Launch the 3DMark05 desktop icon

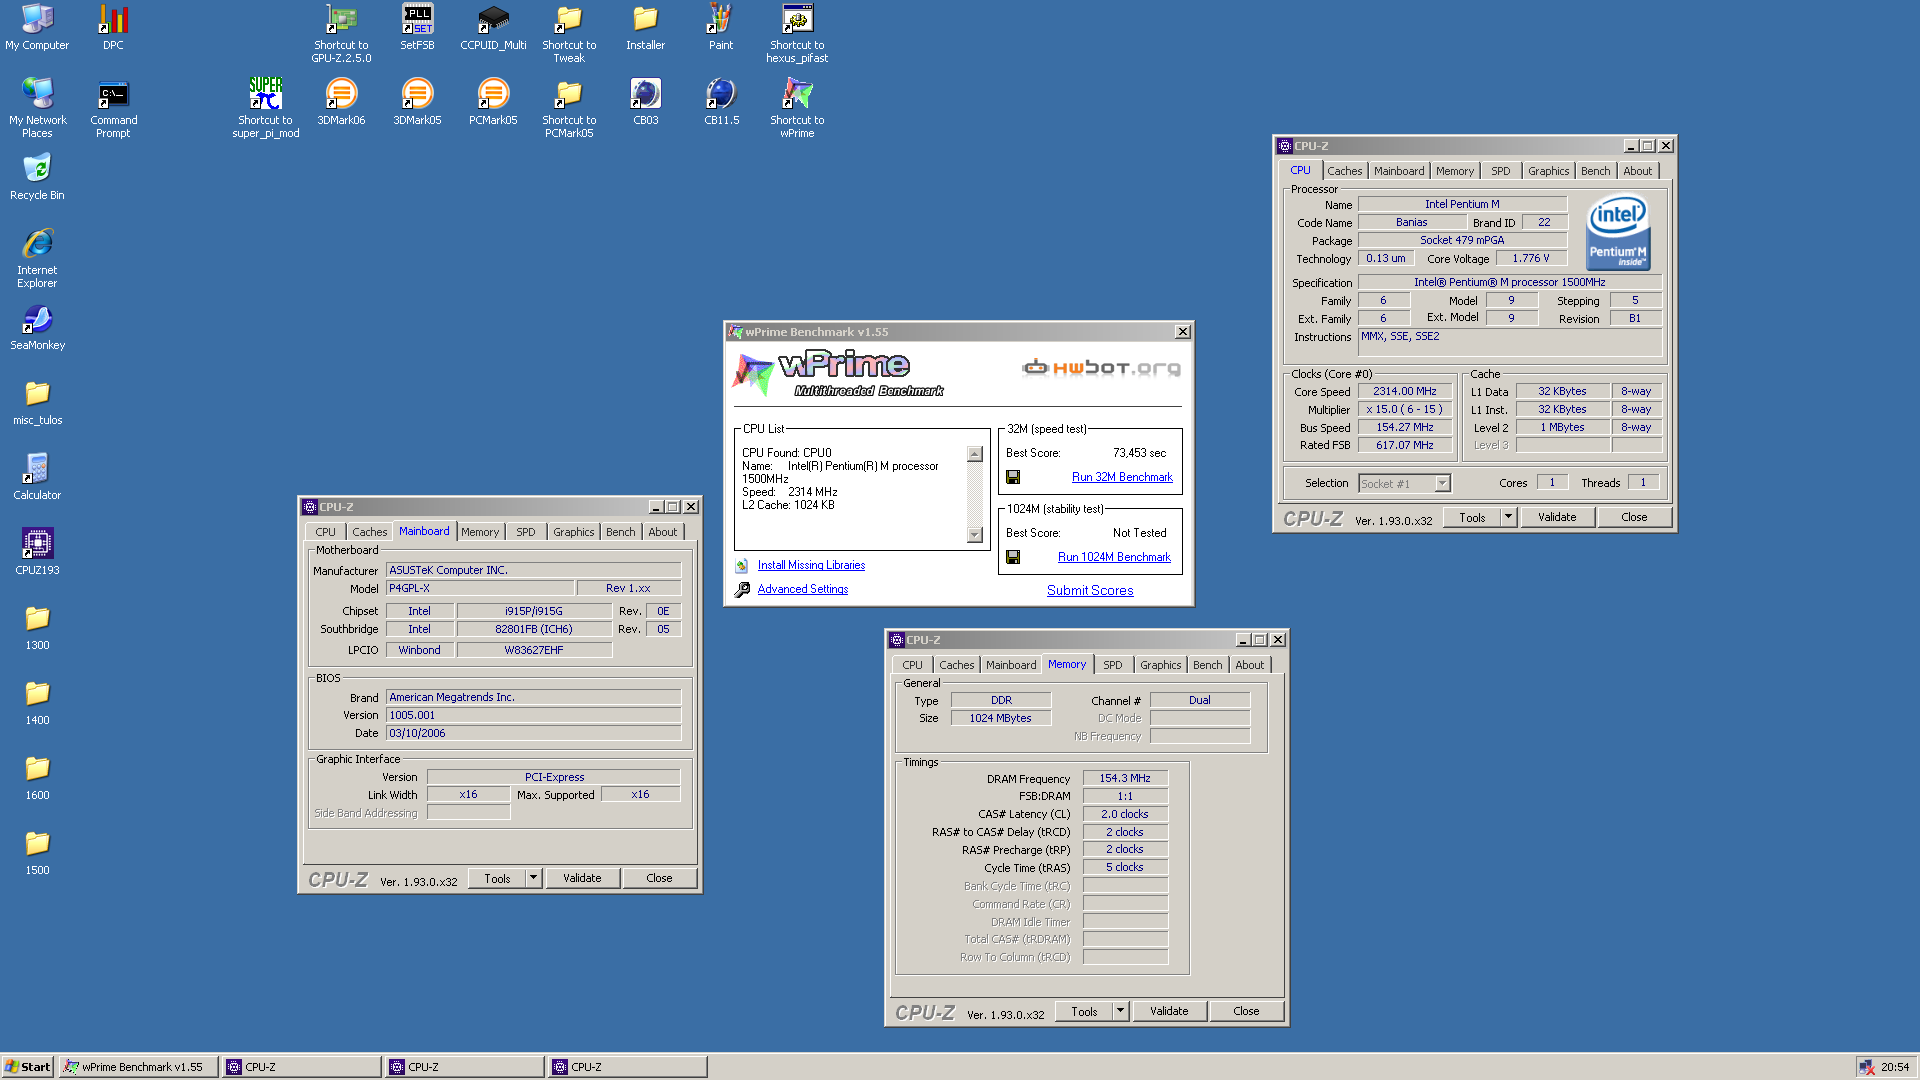(417, 102)
